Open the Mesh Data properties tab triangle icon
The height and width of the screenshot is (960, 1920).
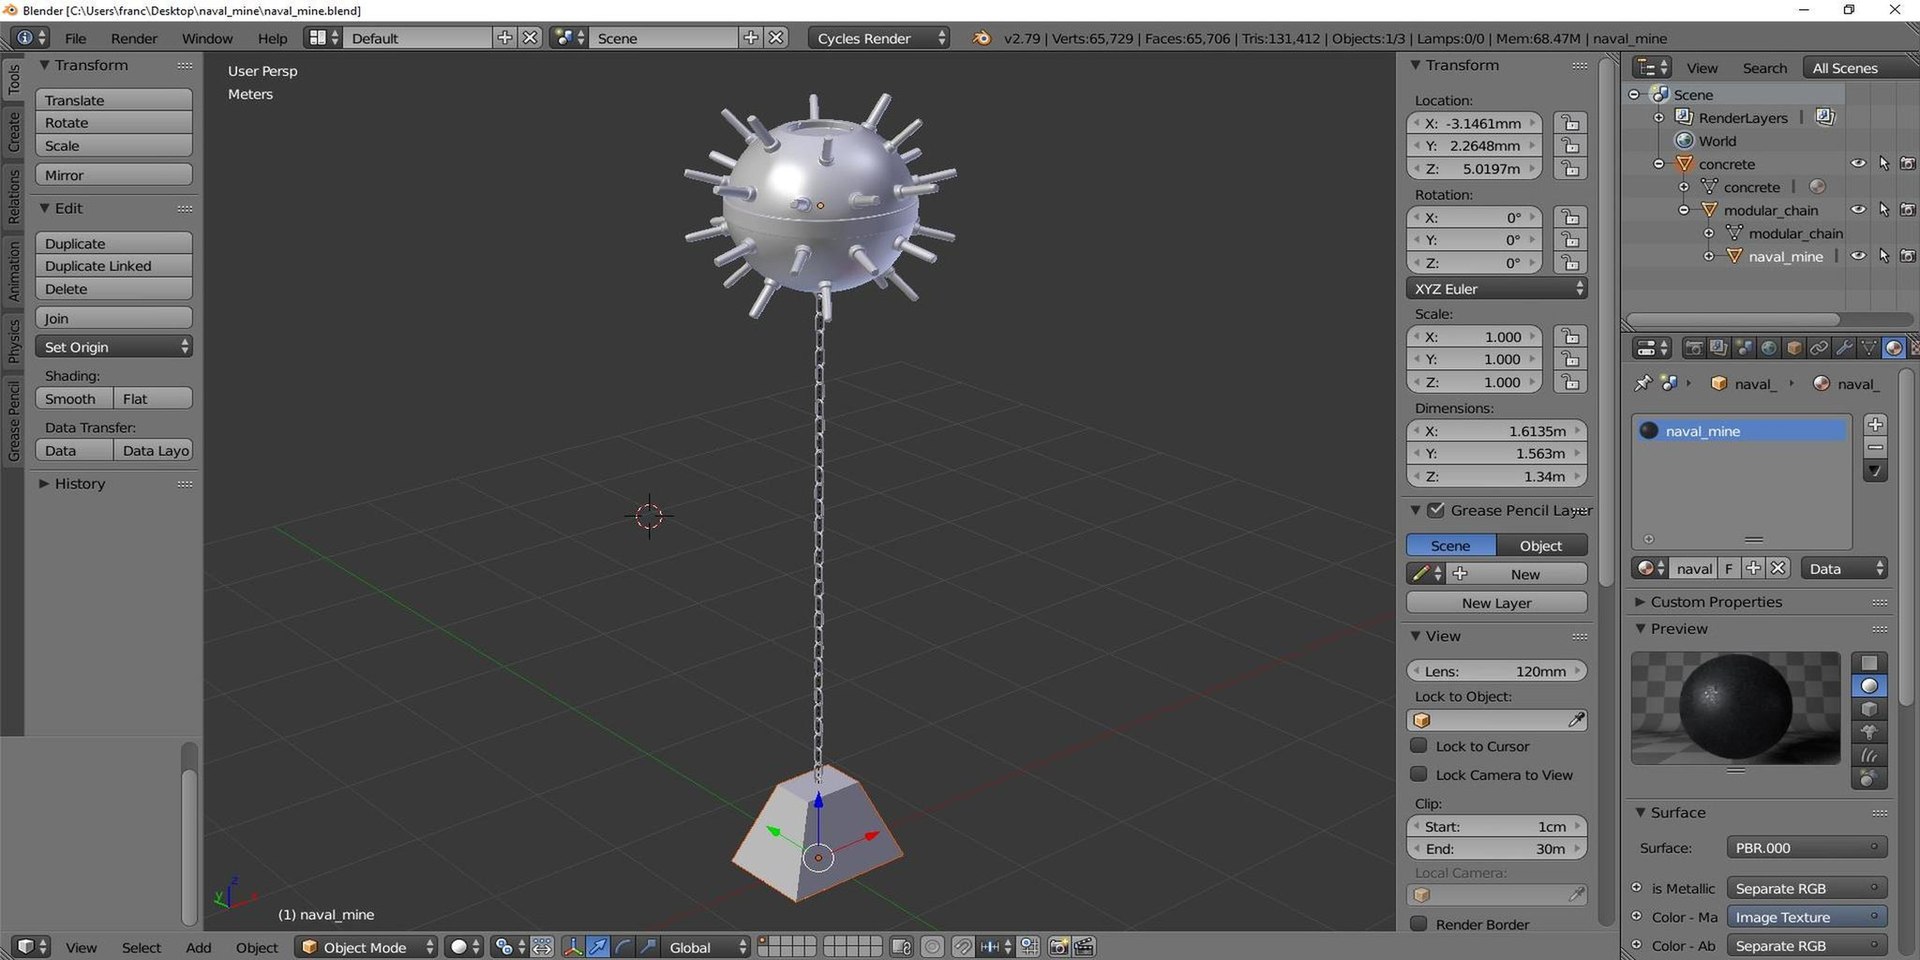[1869, 348]
